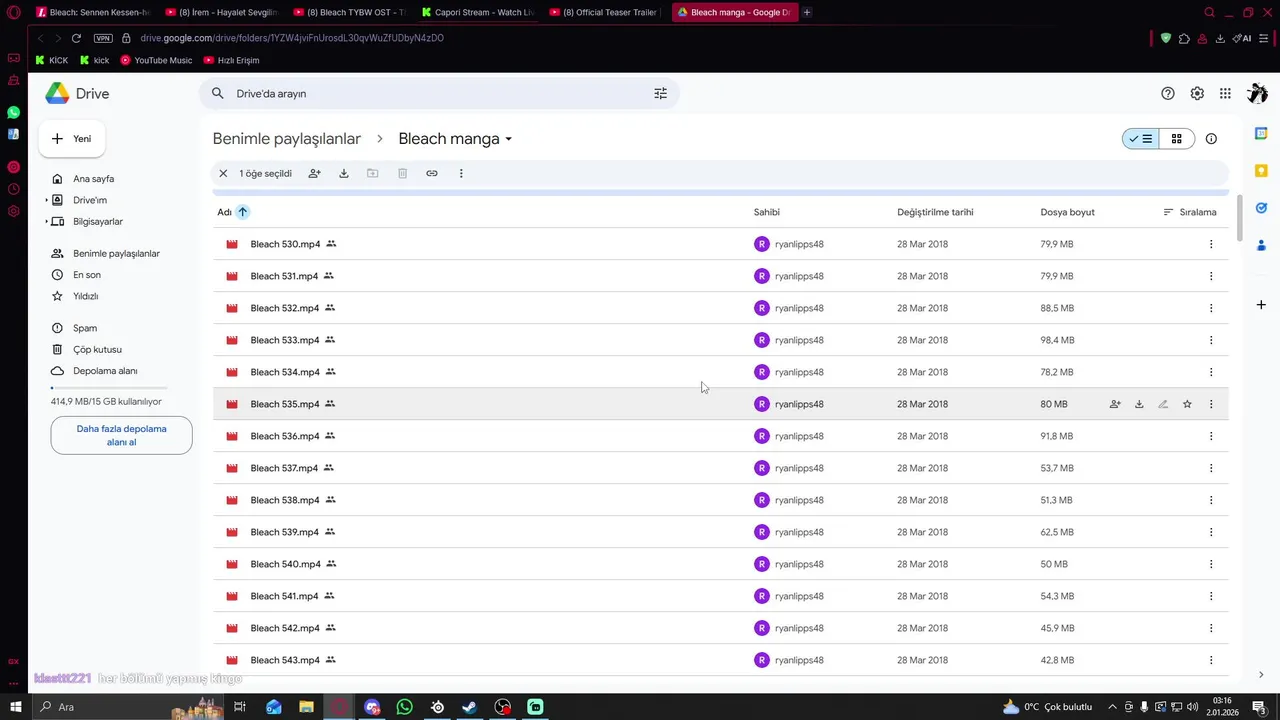
Task: Open more options for Bleach 542.mp4
Action: pyautogui.click(x=1211, y=628)
